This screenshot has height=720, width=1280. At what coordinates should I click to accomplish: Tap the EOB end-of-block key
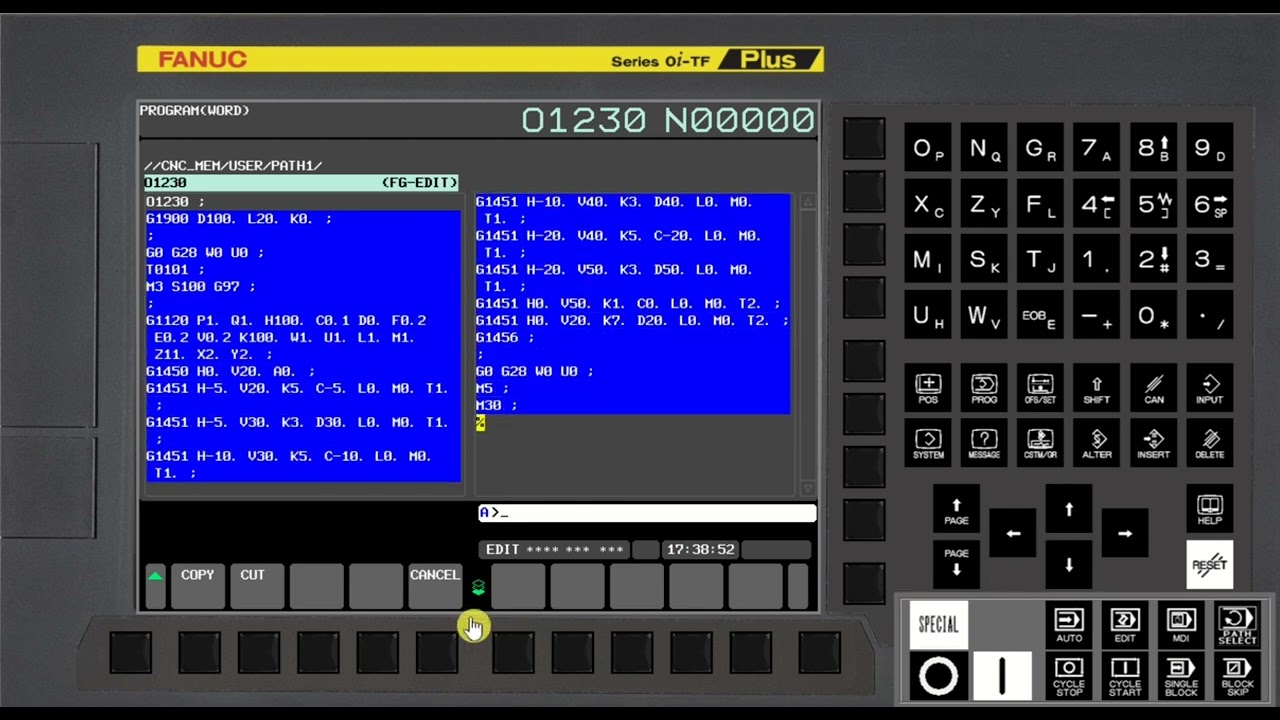point(1040,316)
